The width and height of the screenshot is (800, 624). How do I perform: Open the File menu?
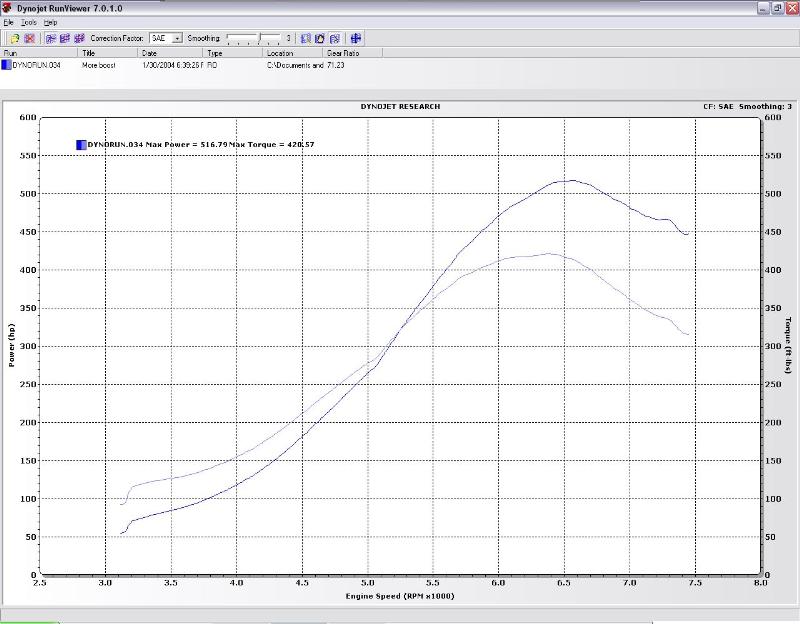point(8,22)
